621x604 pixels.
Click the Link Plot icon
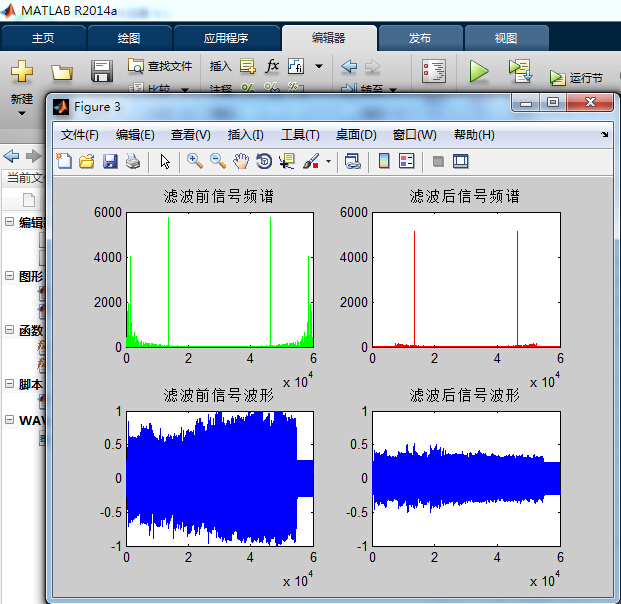click(352, 161)
